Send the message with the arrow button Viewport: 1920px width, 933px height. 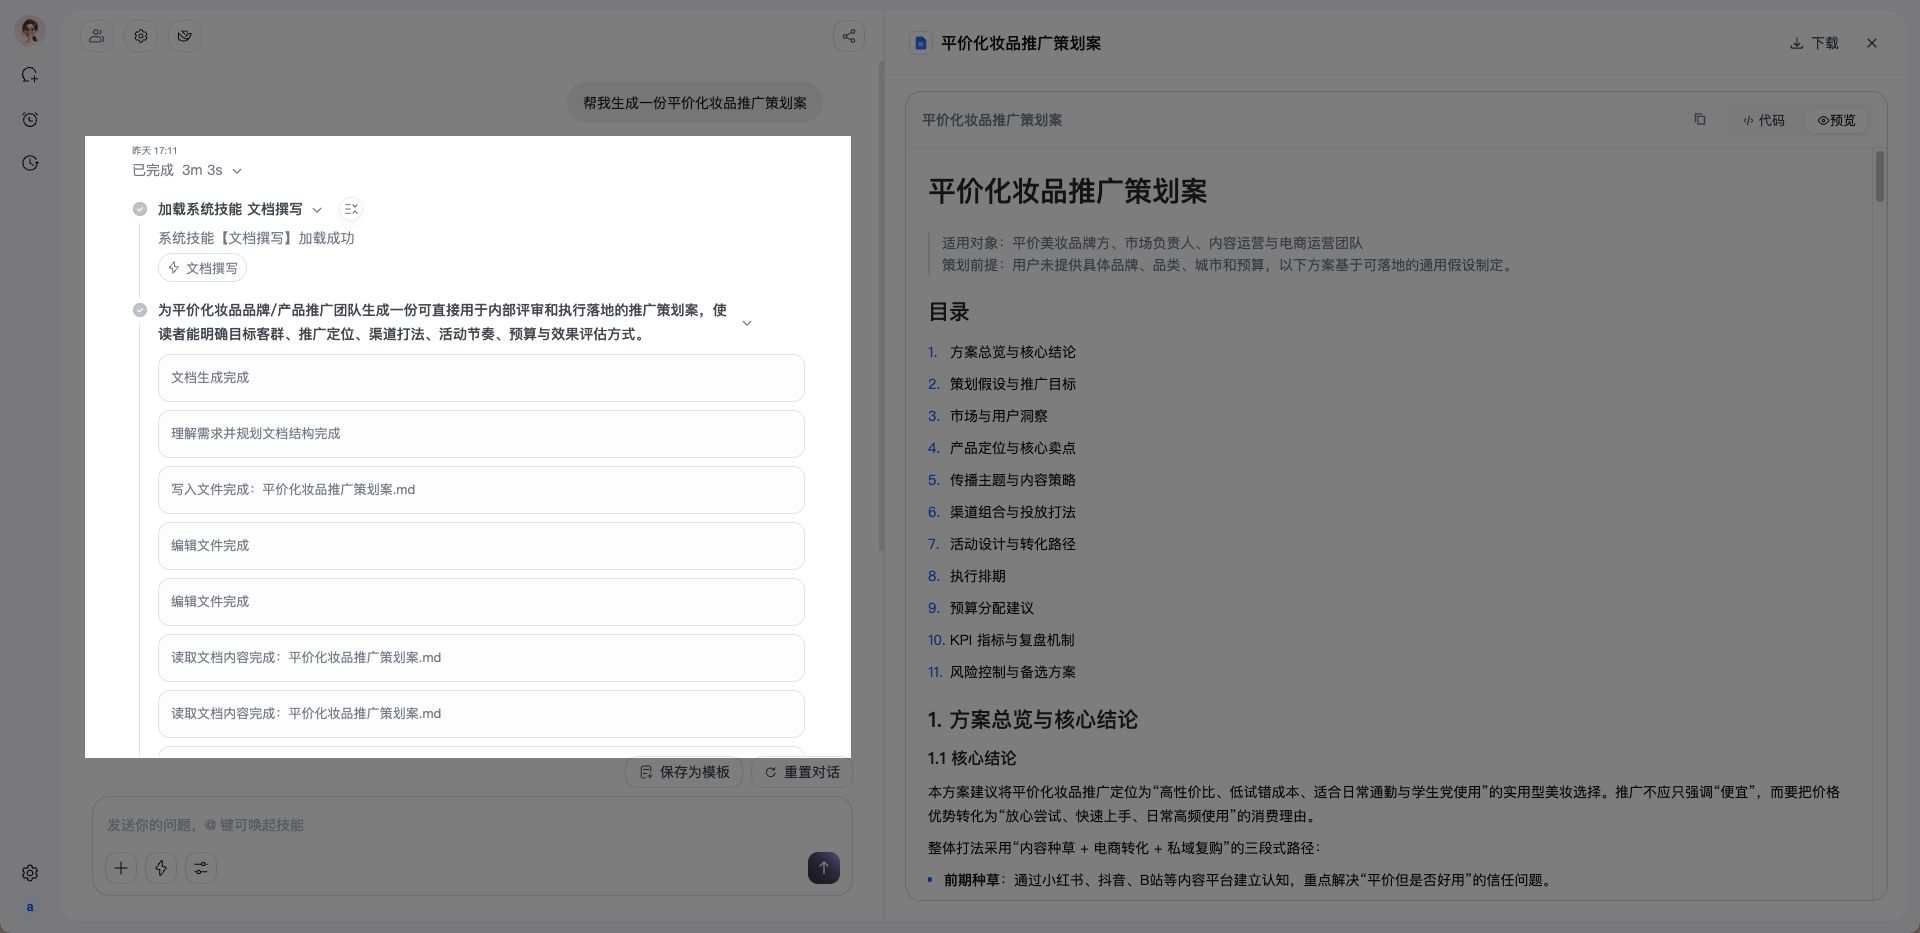pos(824,868)
